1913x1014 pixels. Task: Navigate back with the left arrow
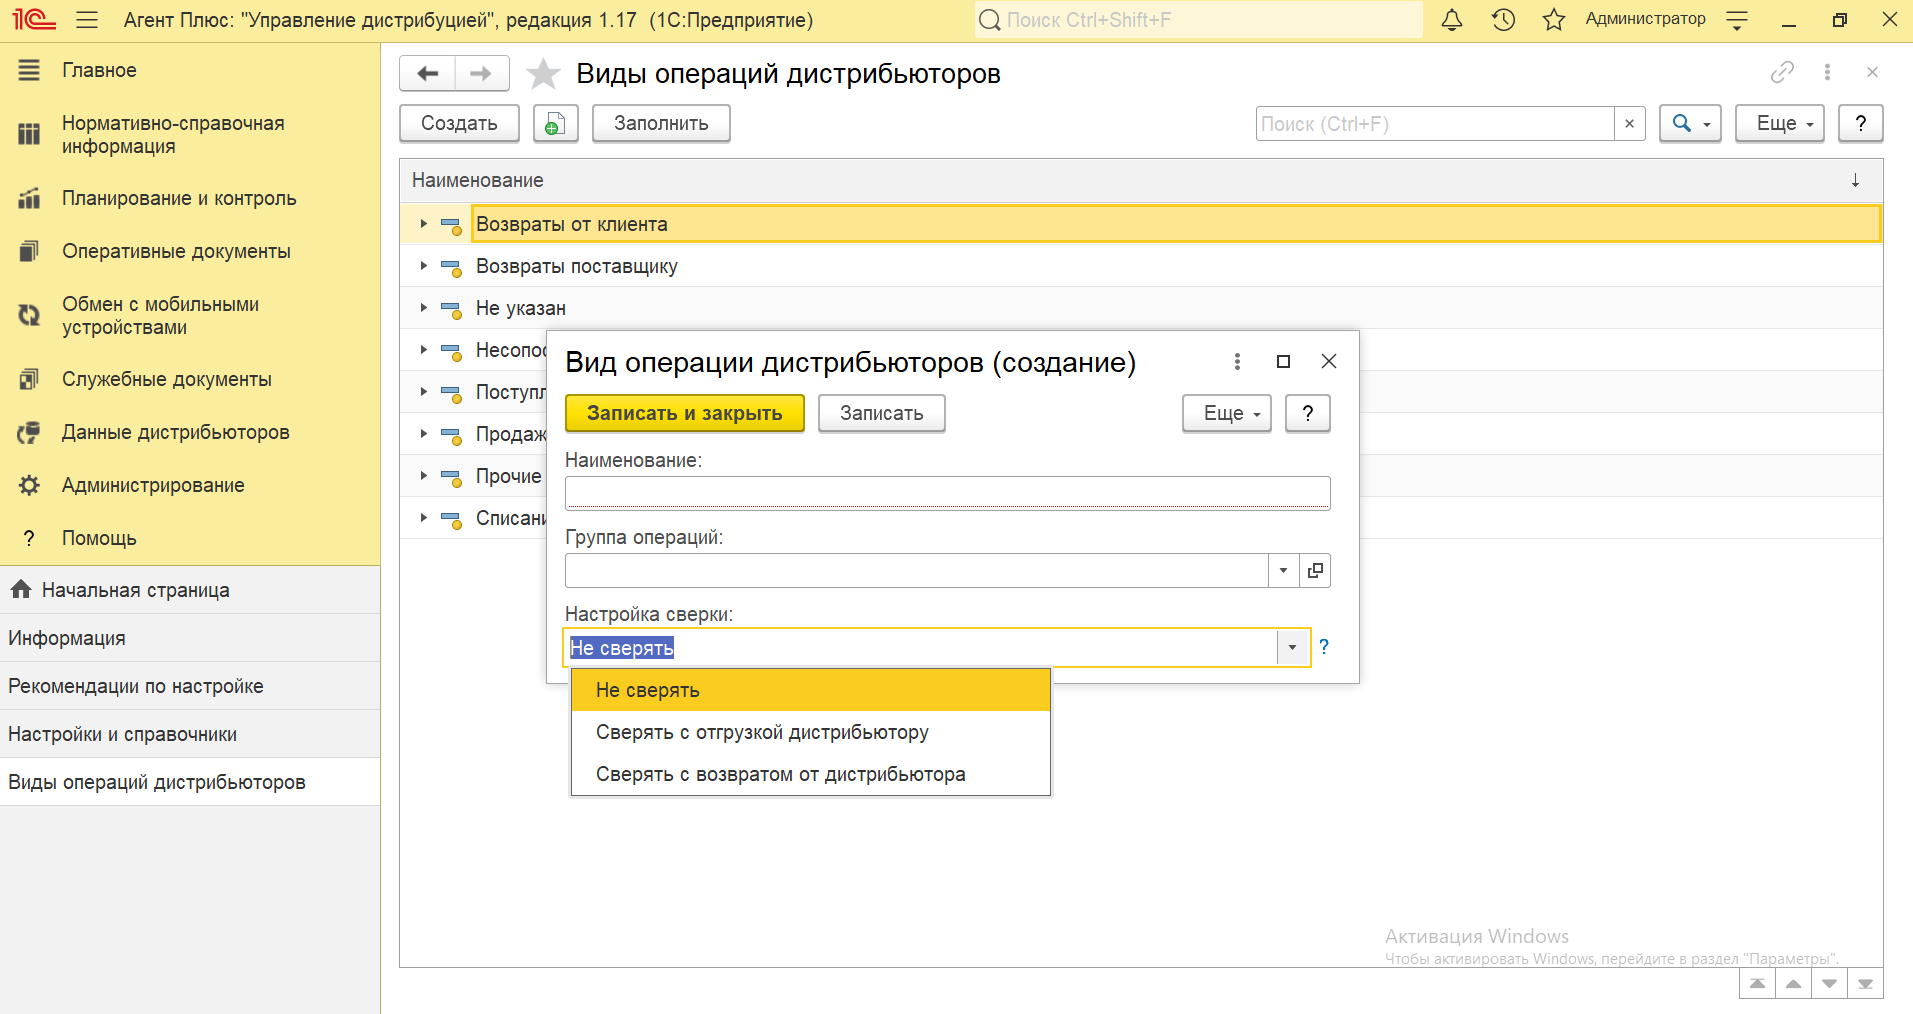point(428,73)
